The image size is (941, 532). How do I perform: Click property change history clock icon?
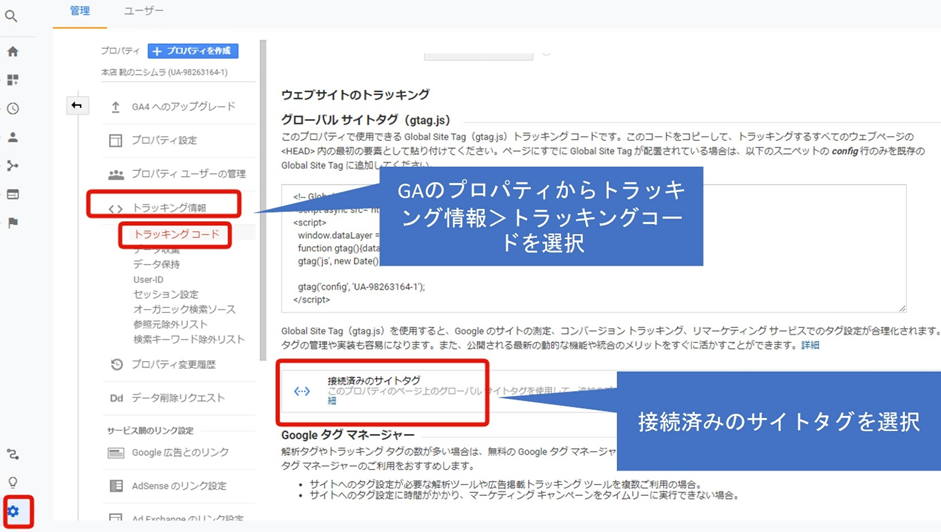(116, 364)
